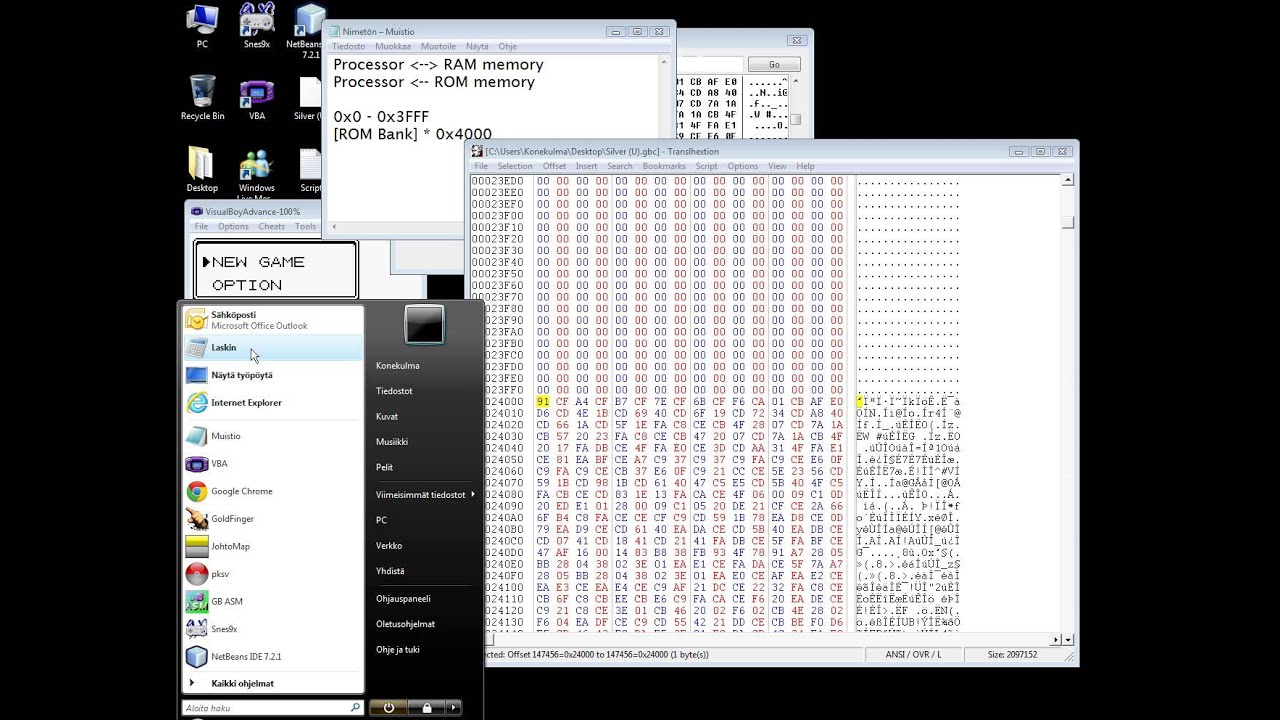Image resolution: width=1280 pixels, height=720 pixels.
Task: Open Konekulma user folder link
Action: 398,365
